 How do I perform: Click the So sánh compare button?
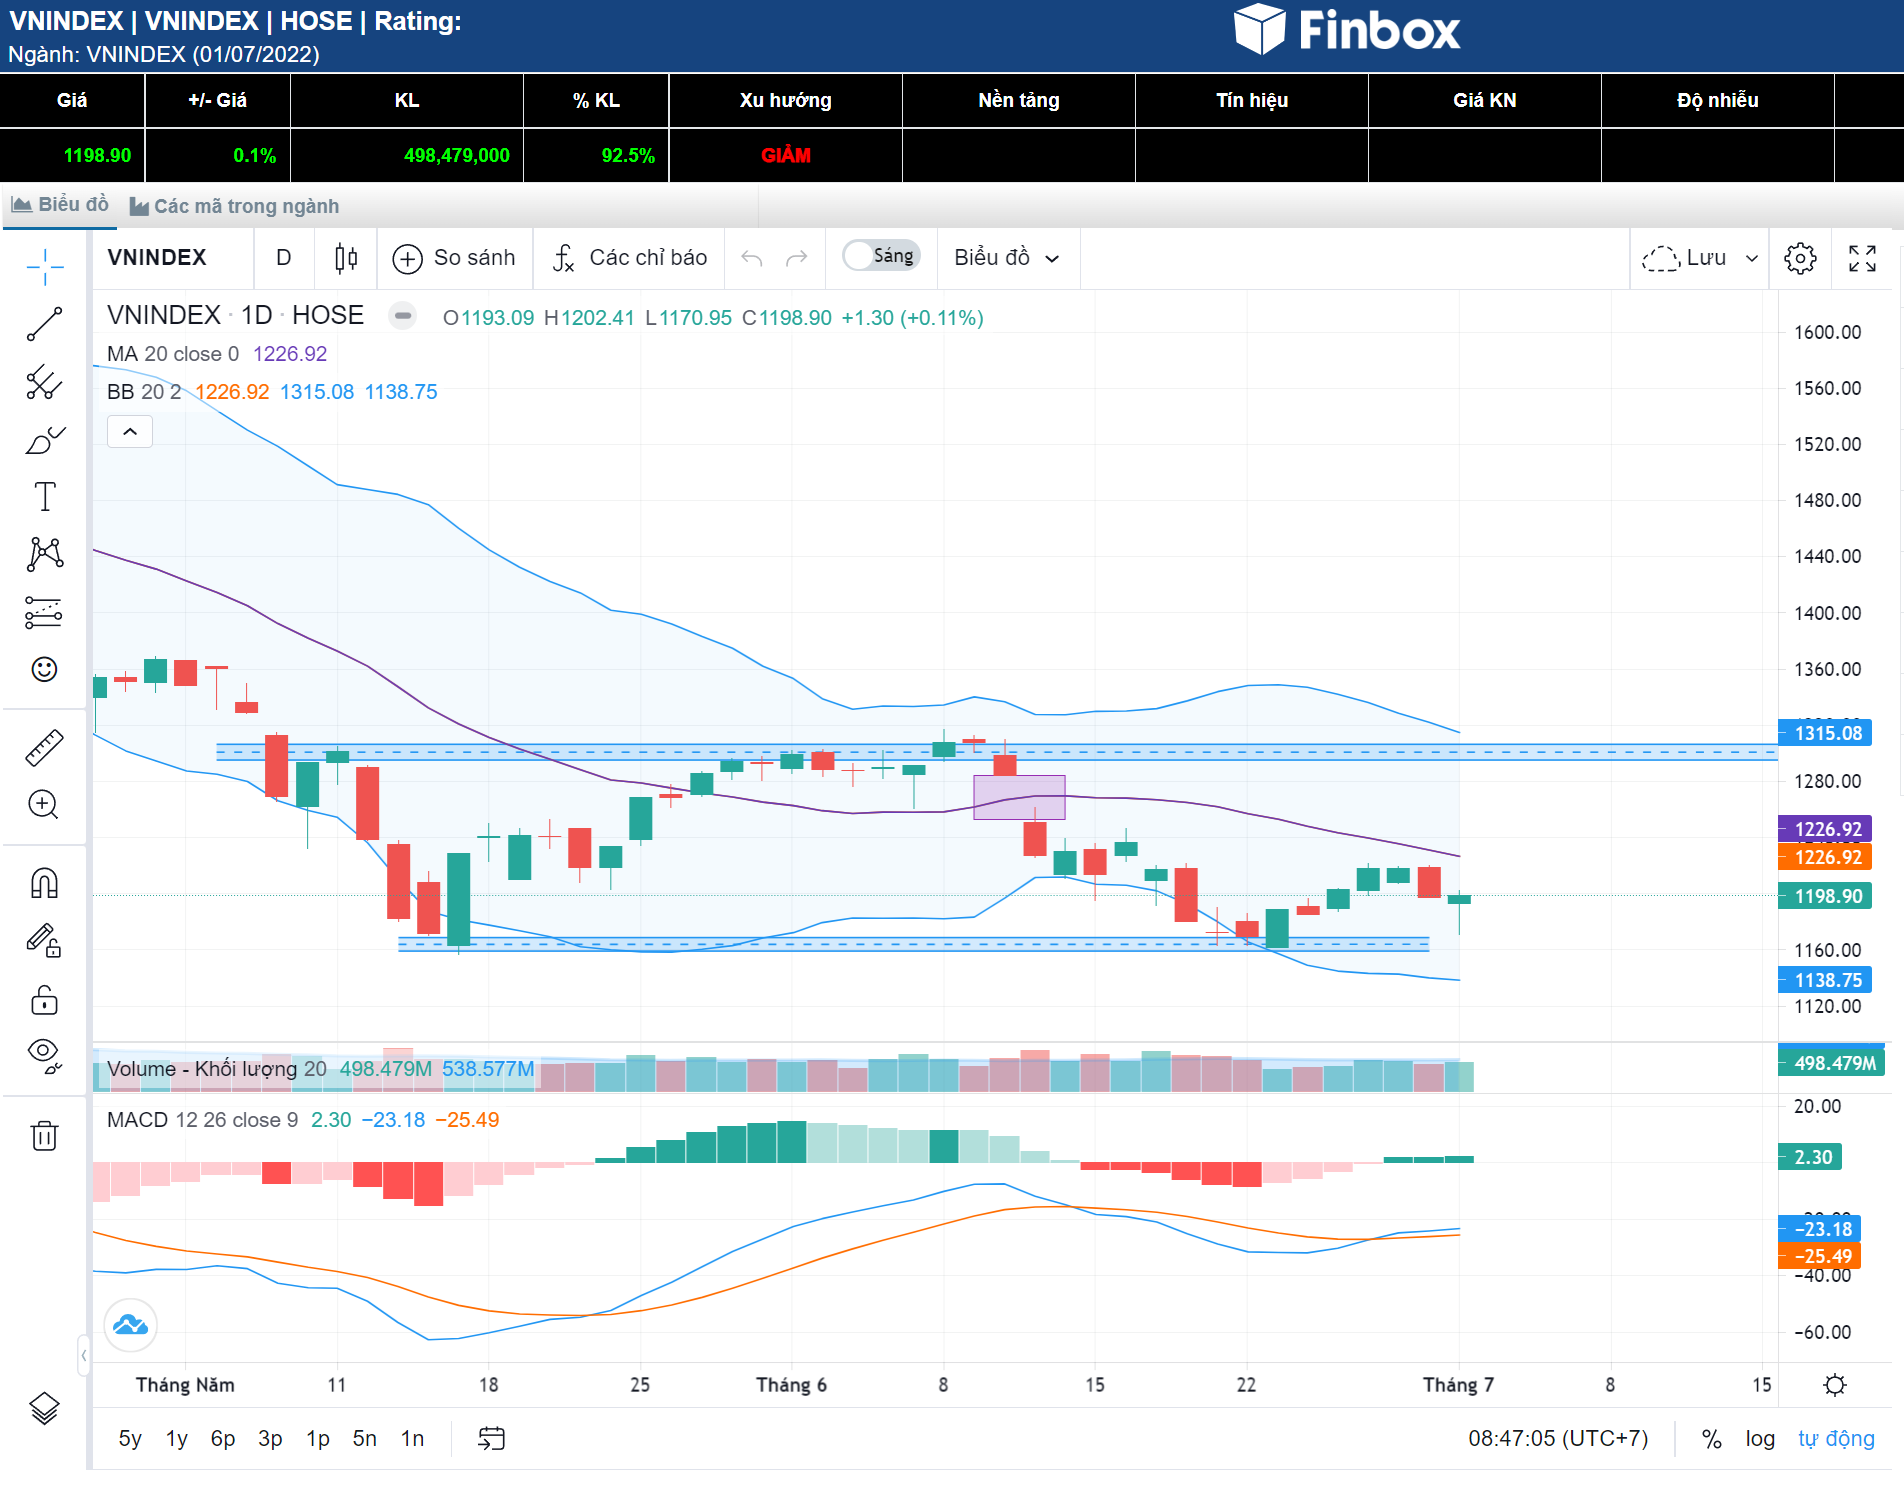[455, 258]
